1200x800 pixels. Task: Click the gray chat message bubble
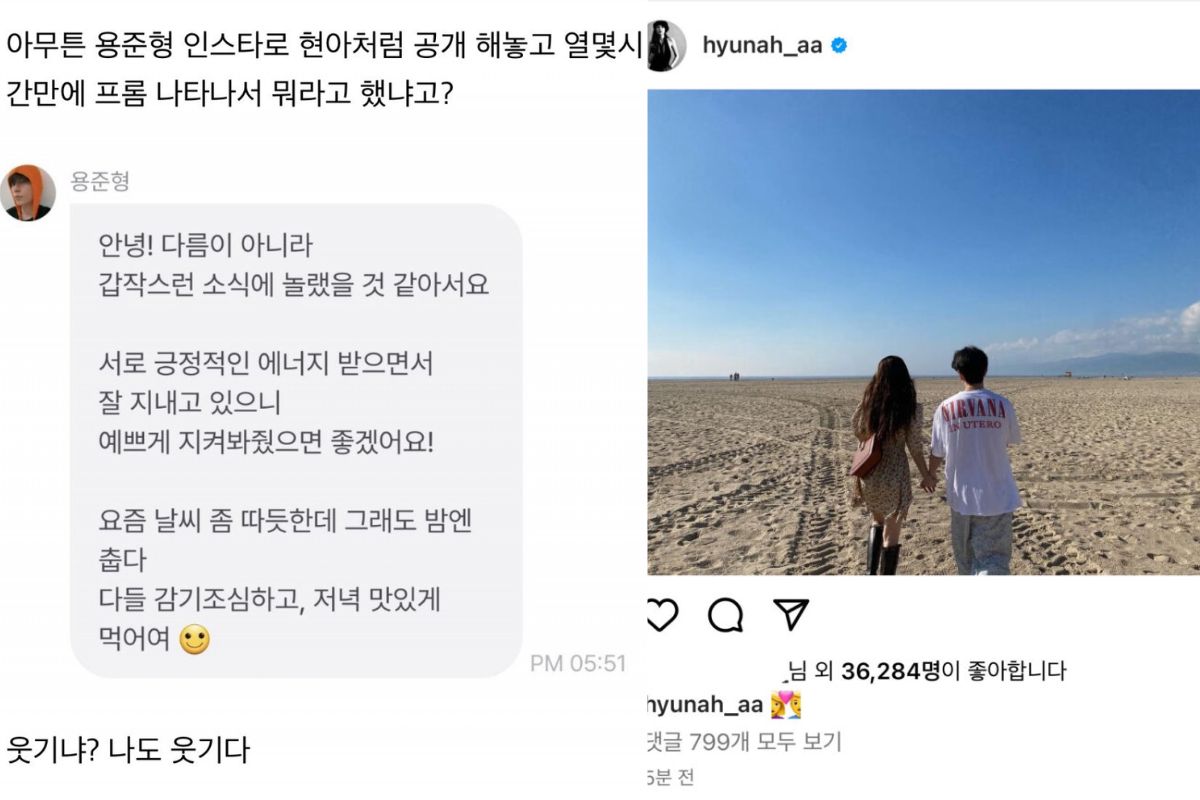(297, 441)
